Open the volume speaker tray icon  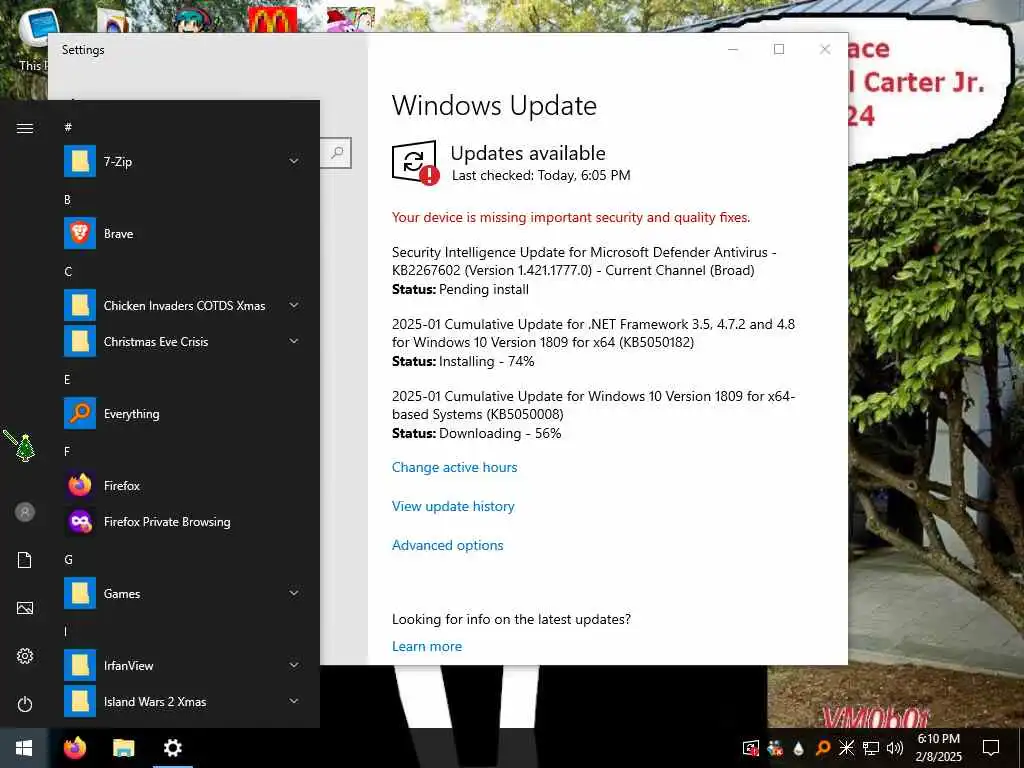click(895, 748)
